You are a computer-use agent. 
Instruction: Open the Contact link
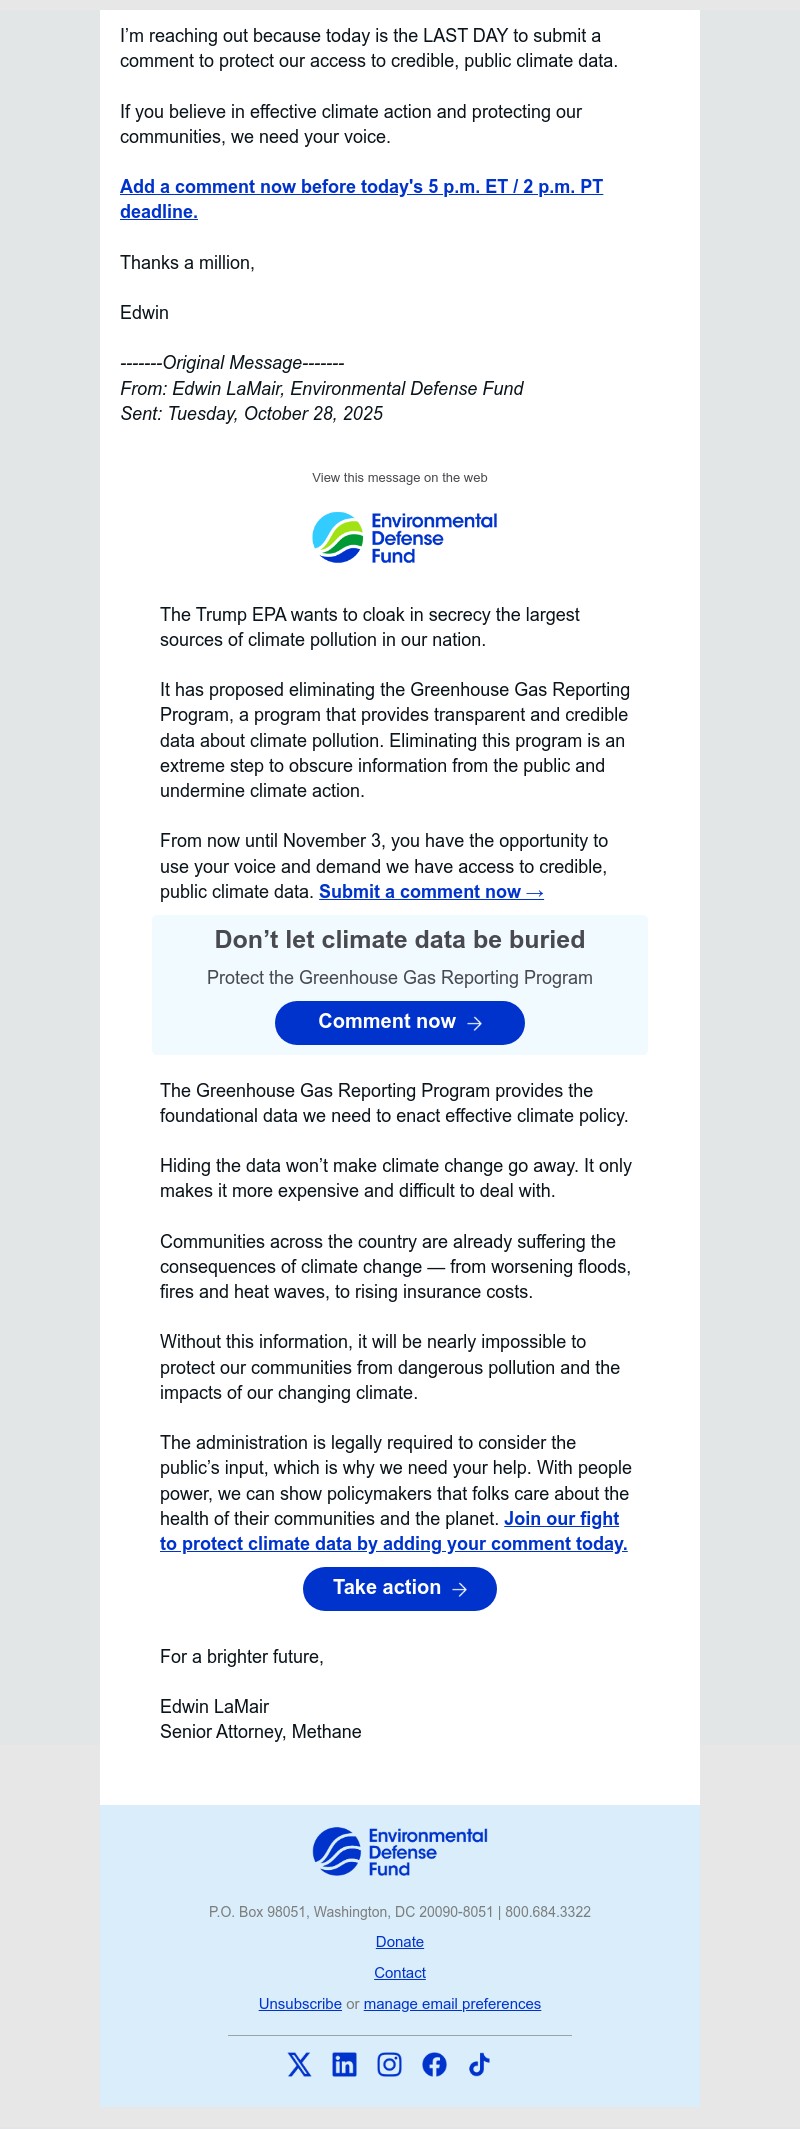coord(399,1972)
